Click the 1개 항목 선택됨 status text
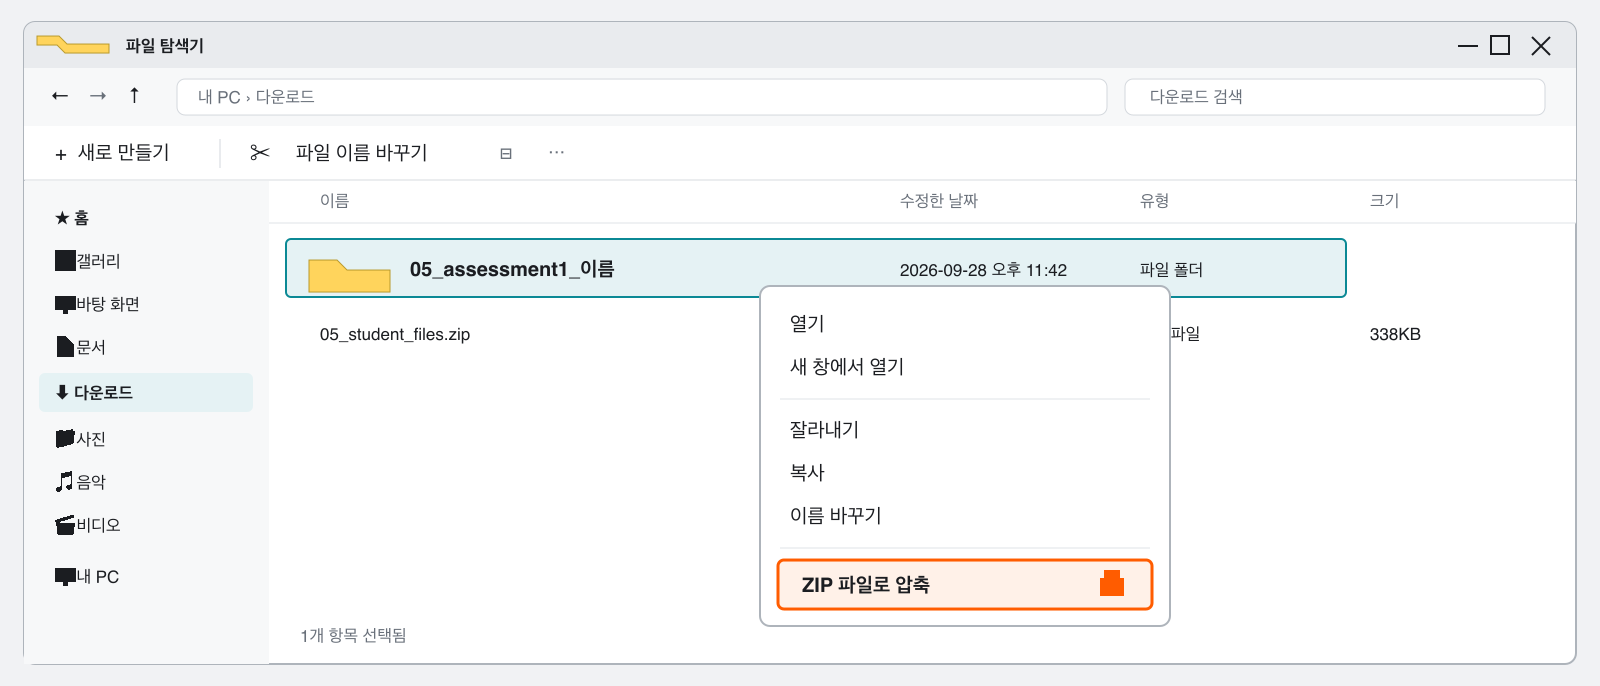1600x686 pixels. 353,635
